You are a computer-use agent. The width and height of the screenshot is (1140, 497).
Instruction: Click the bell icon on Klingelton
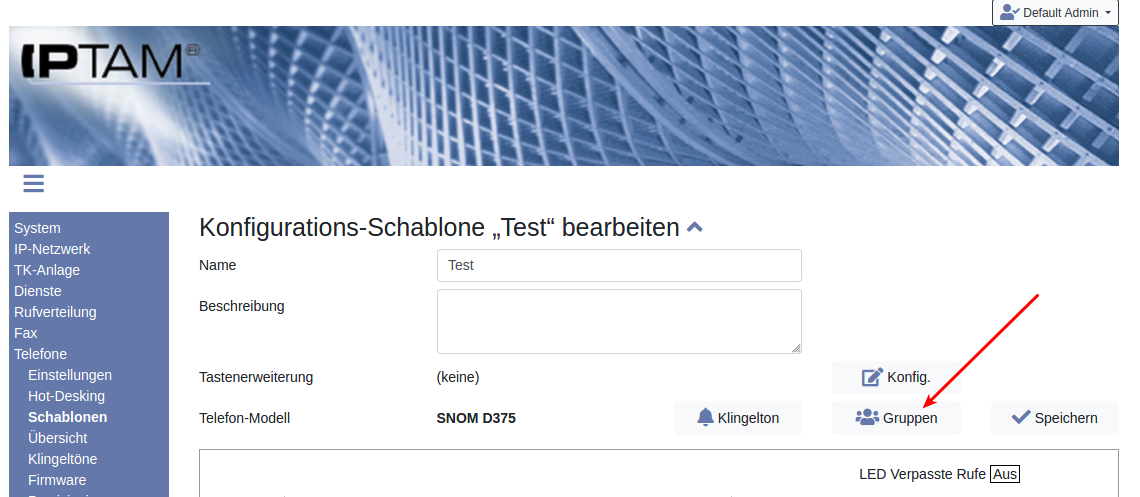click(x=706, y=418)
